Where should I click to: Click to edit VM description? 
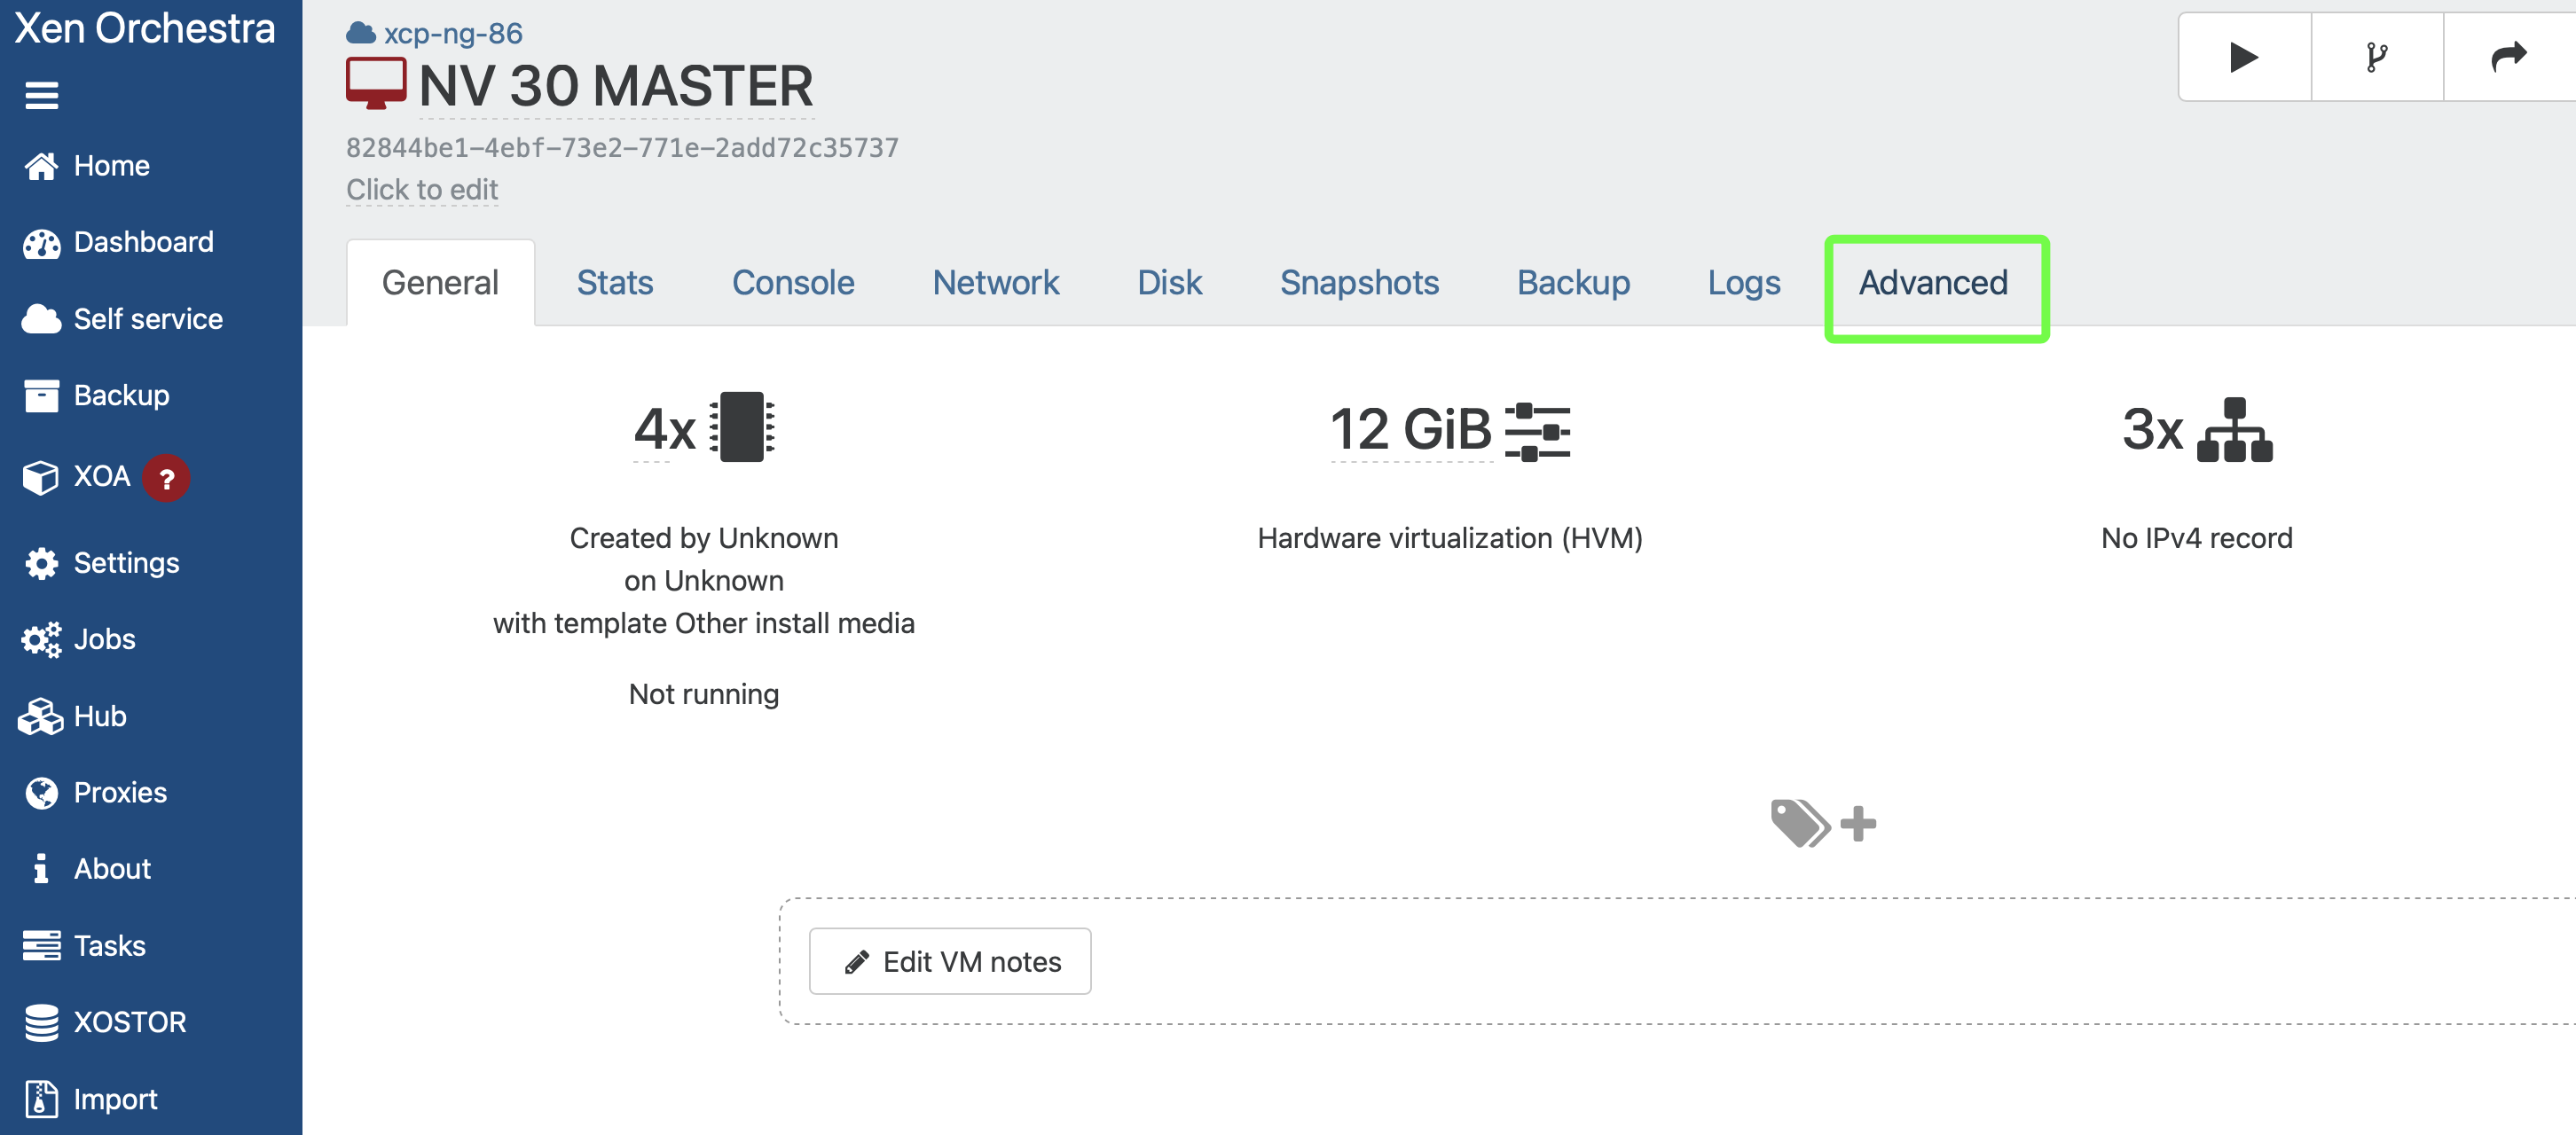point(421,189)
